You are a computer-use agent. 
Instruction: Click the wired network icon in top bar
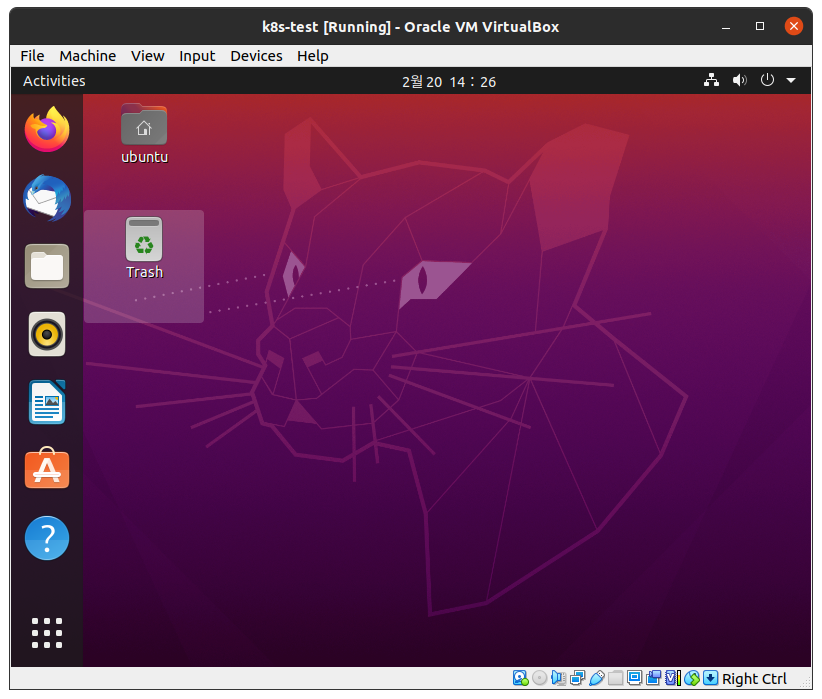(711, 80)
